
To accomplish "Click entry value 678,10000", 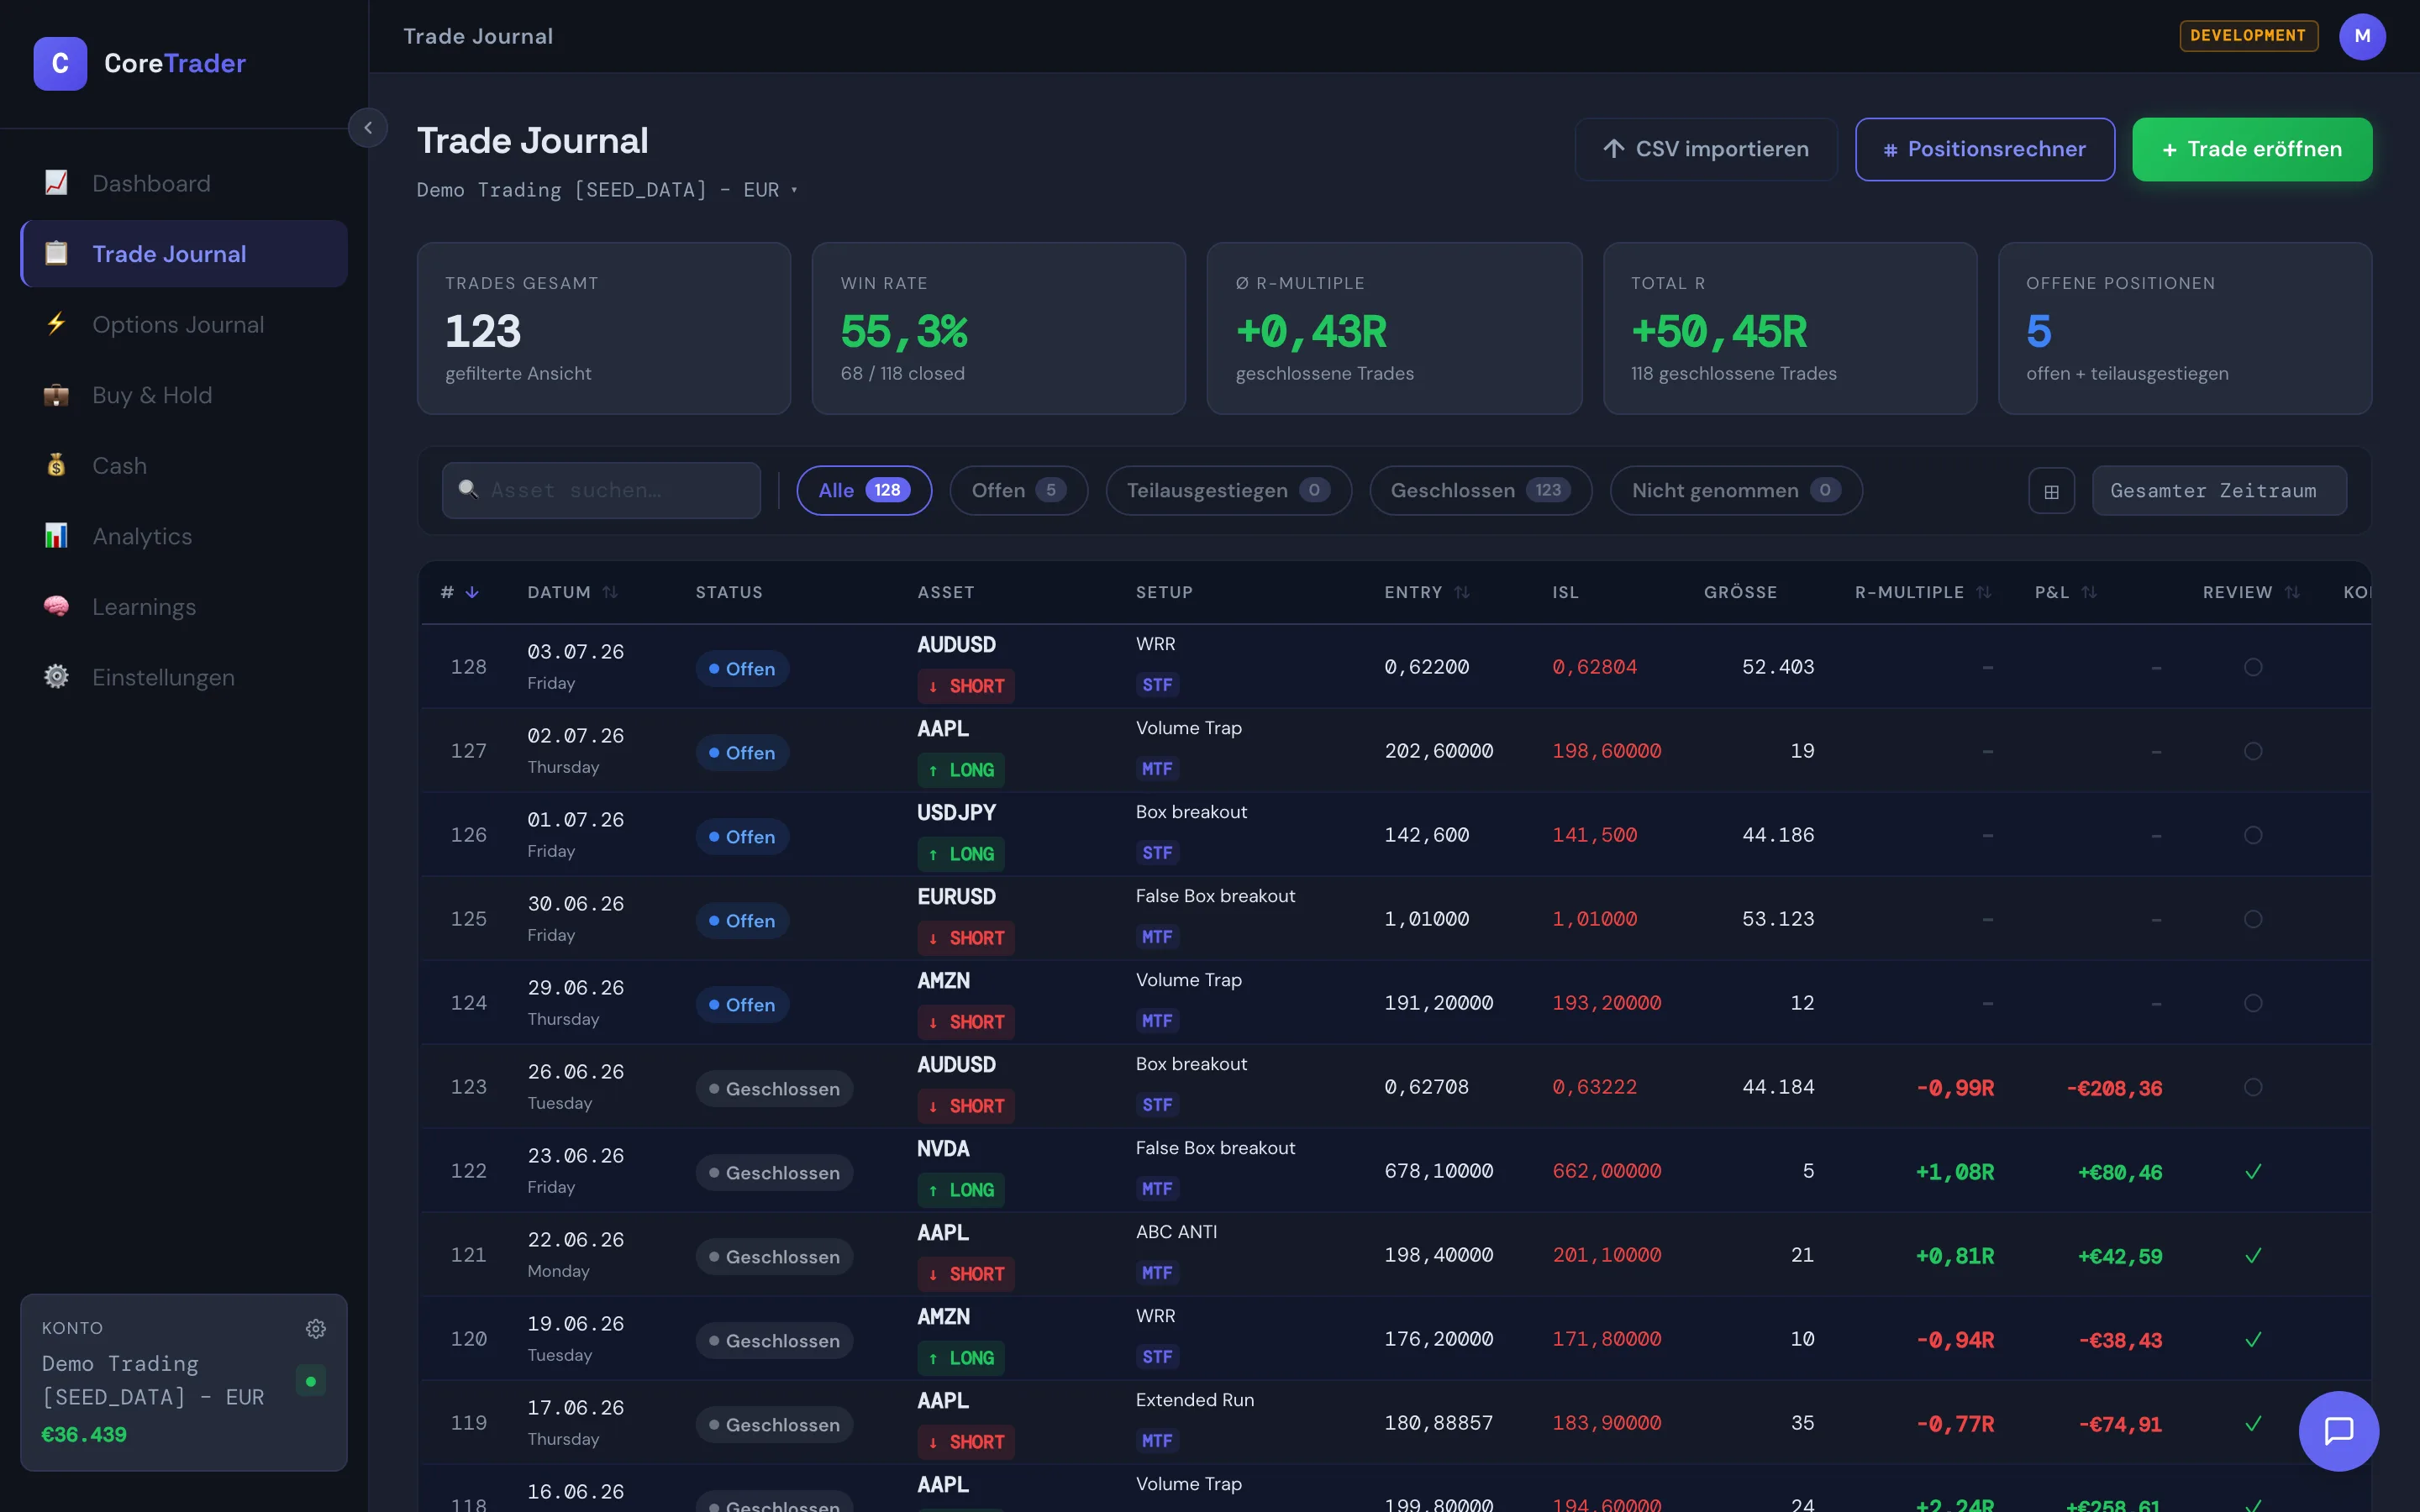I will pos(1439,1171).
